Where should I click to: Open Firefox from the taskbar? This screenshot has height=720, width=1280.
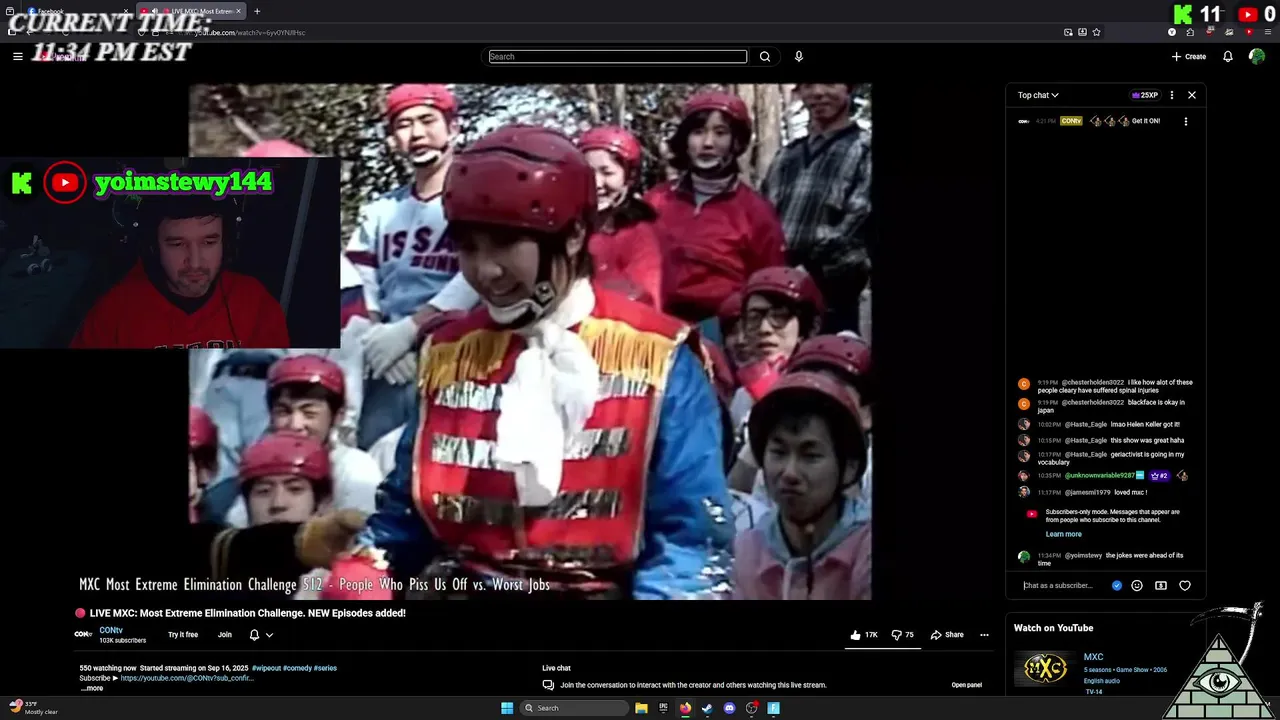tap(685, 708)
